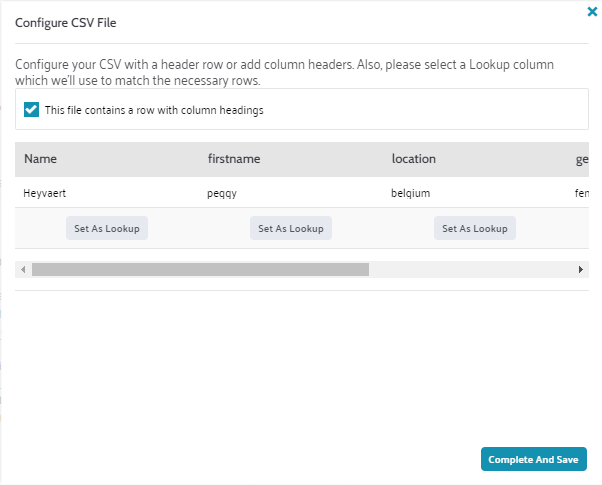Click the scrollbar's right arrow
Screen dimensions: 602x485
tap(580, 269)
